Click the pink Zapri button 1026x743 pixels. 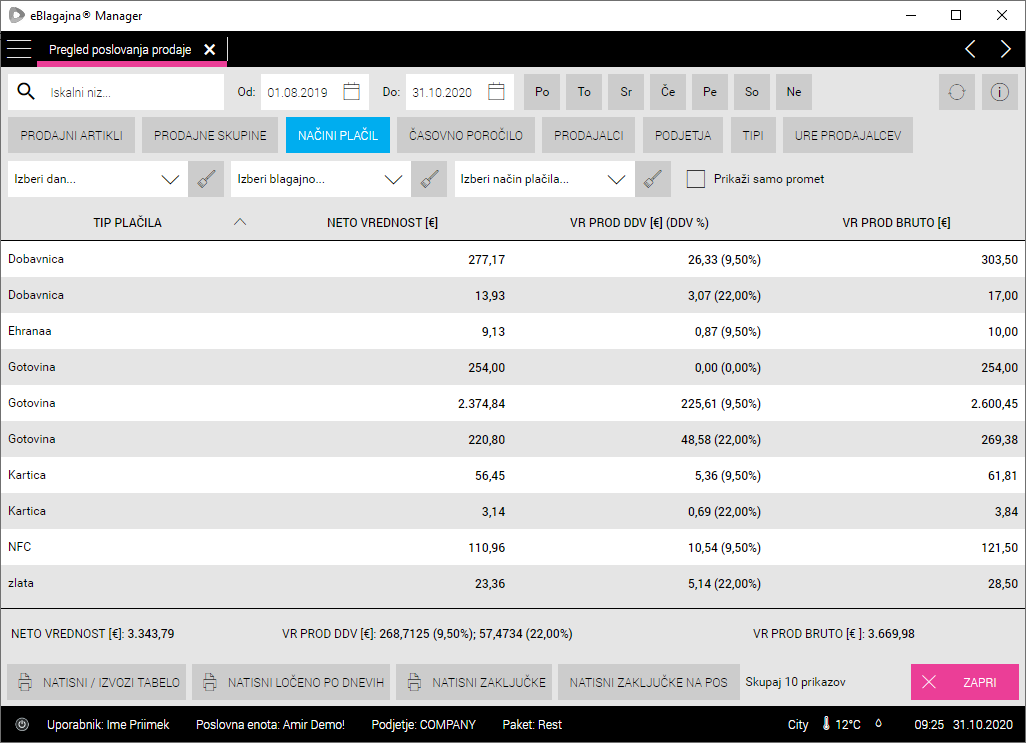pyautogui.click(x=964, y=682)
